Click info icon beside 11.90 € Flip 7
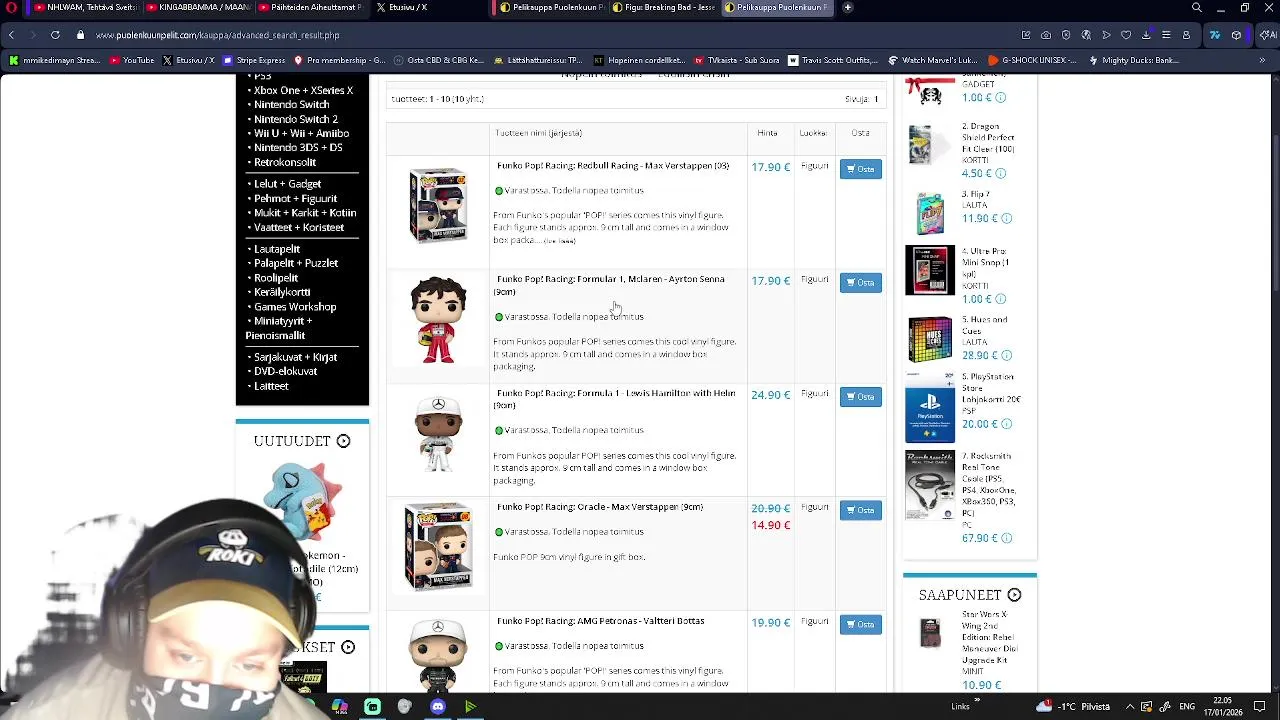The image size is (1280, 720). tap(1006, 218)
